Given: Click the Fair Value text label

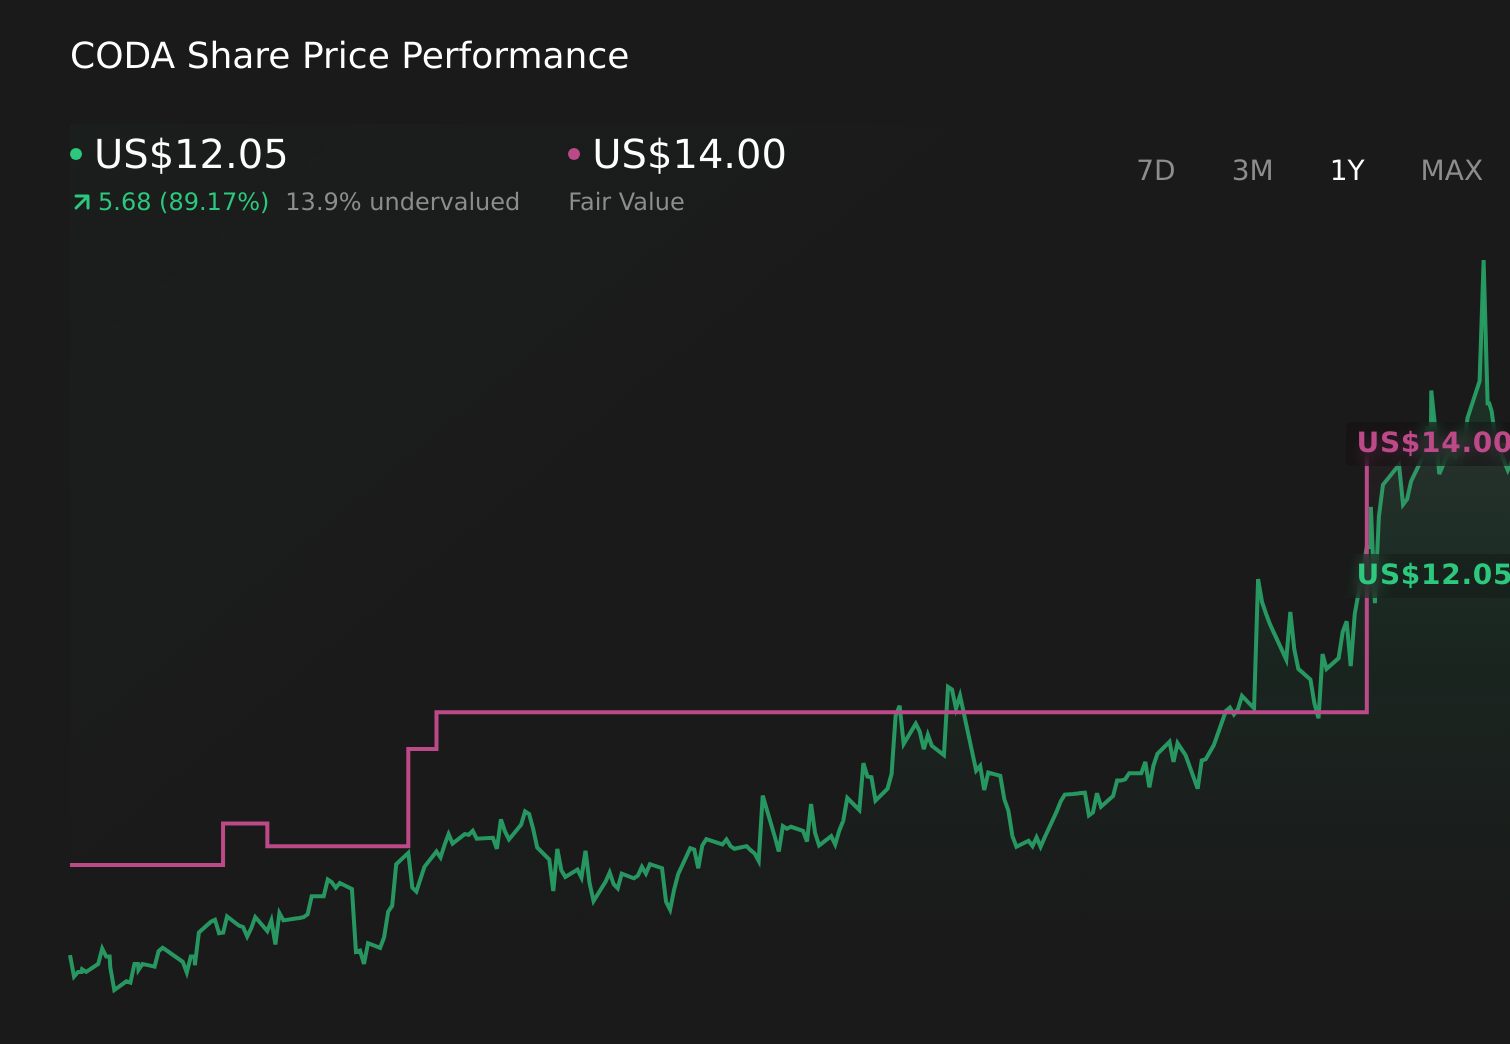Looking at the screenshot, I should click(626, 201).
